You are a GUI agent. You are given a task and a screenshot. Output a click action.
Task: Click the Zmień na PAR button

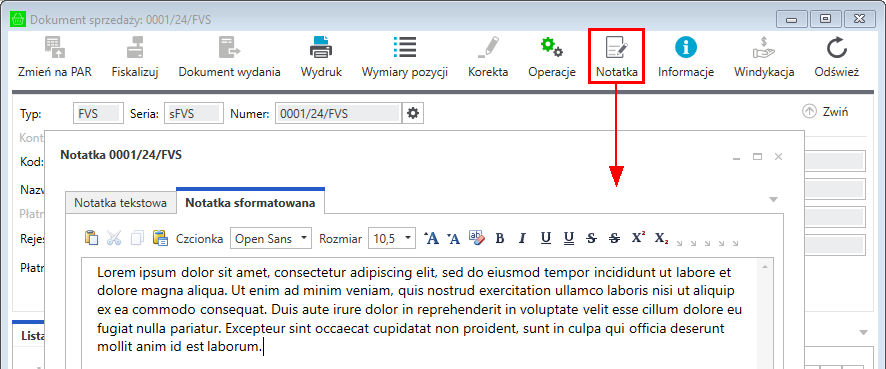point(55,57)
